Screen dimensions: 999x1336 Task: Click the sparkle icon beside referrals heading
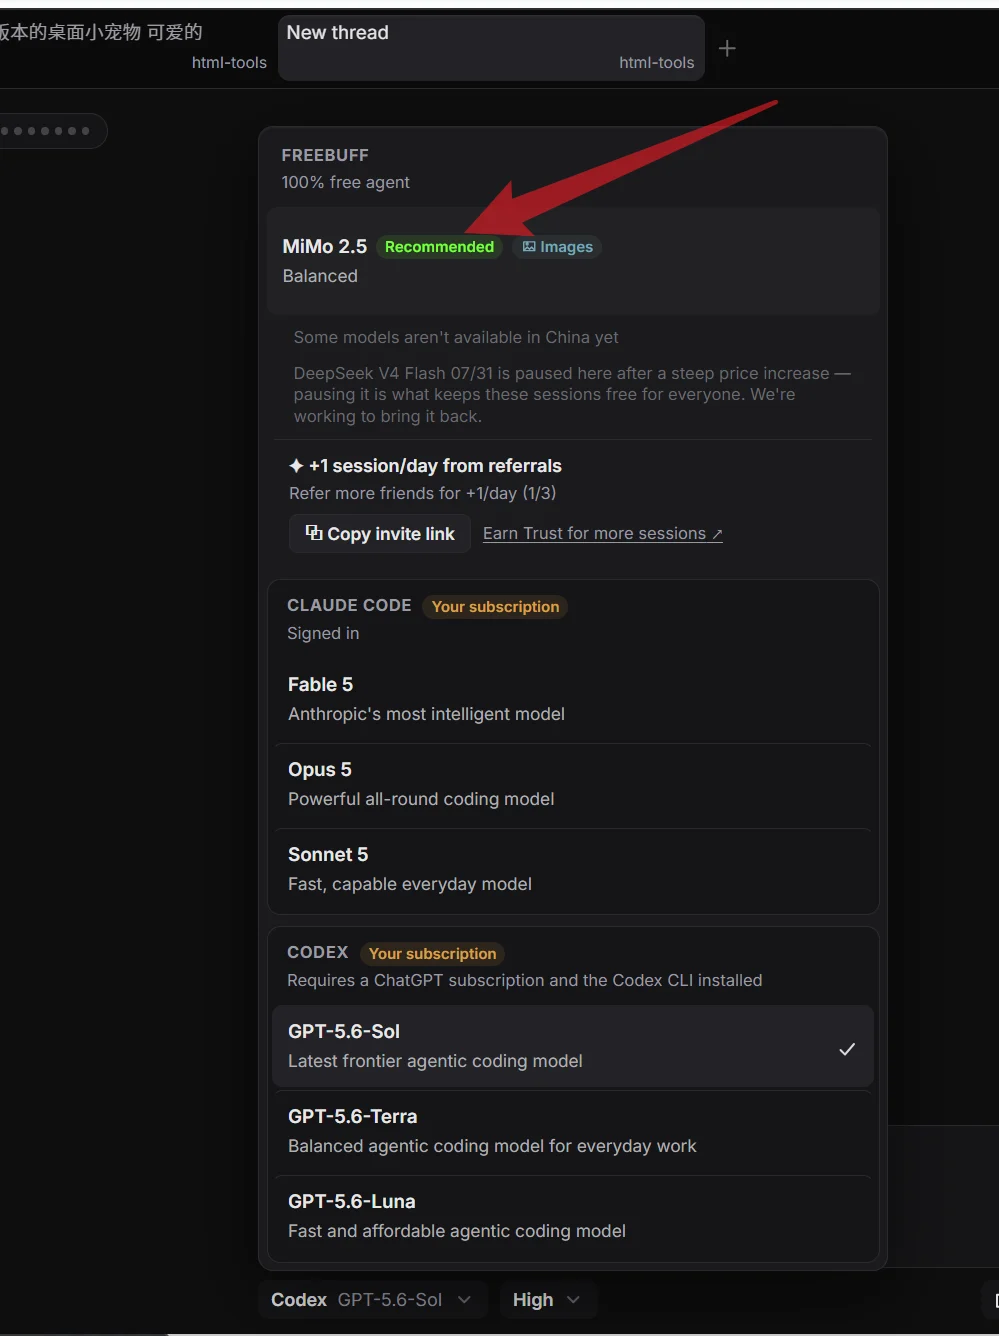coord(296,466)
